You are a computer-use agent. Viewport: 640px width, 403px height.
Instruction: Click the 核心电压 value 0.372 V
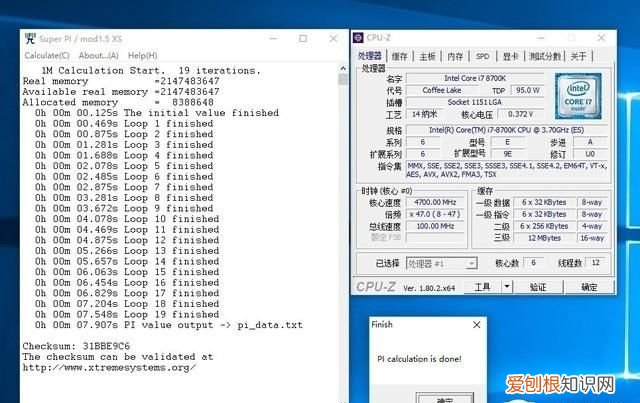click(x=520, y=114)
